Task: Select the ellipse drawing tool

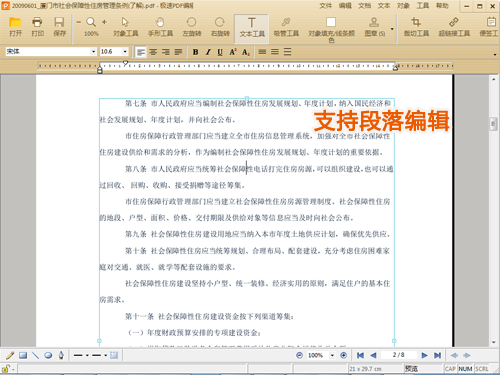Action: coord(48,355)
